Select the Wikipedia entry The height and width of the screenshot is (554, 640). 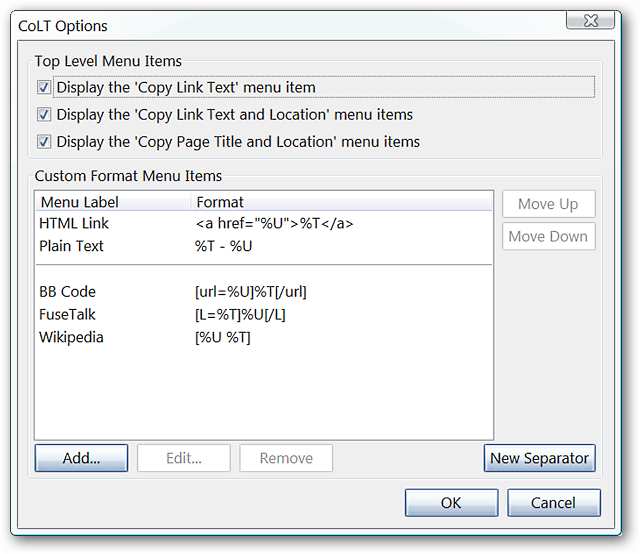[264, 338]
